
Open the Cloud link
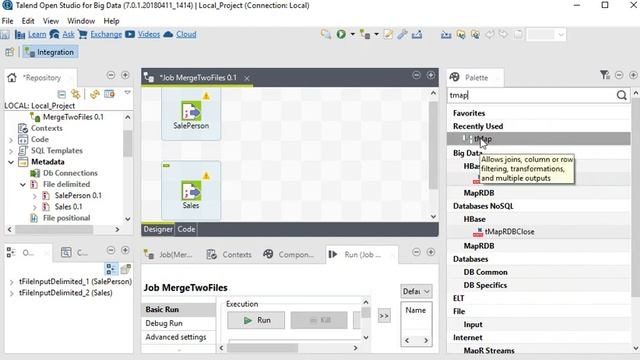coord(186,34)
